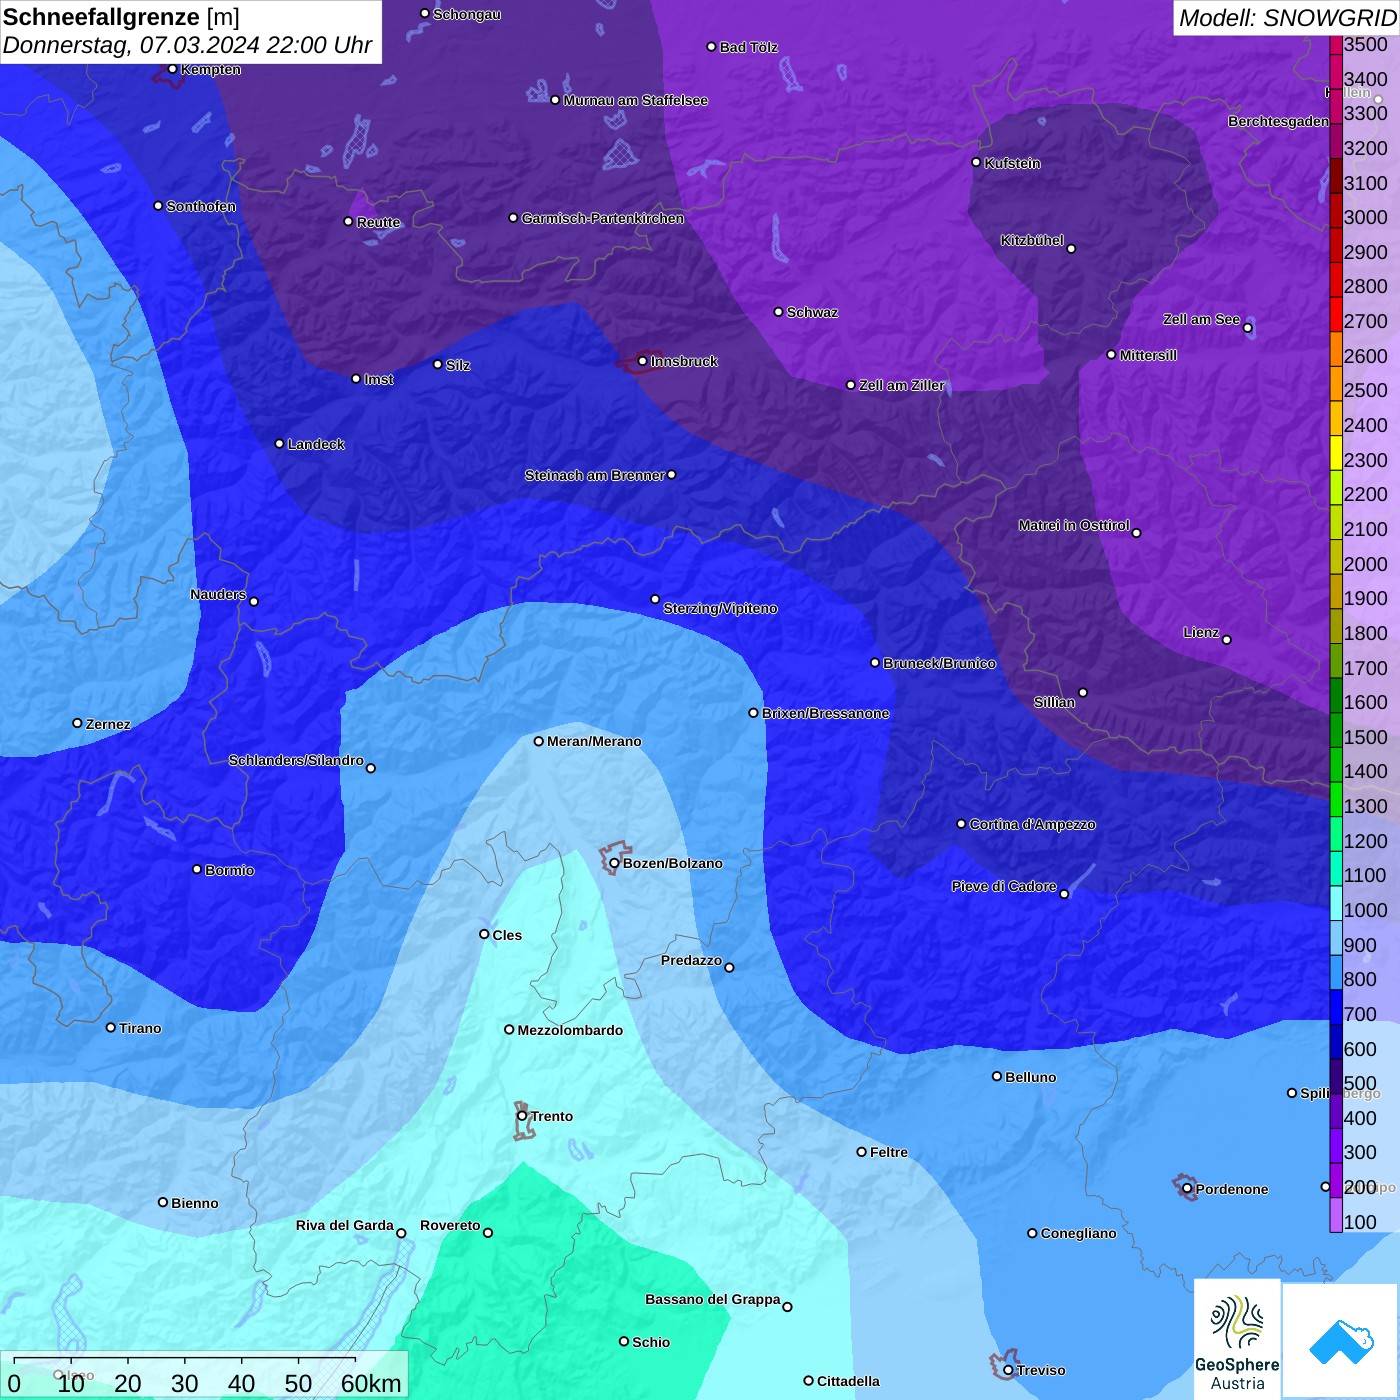Click the red 2700 m legend swatch
Screen dimensions: 1400x1400
coord(1336,314)
